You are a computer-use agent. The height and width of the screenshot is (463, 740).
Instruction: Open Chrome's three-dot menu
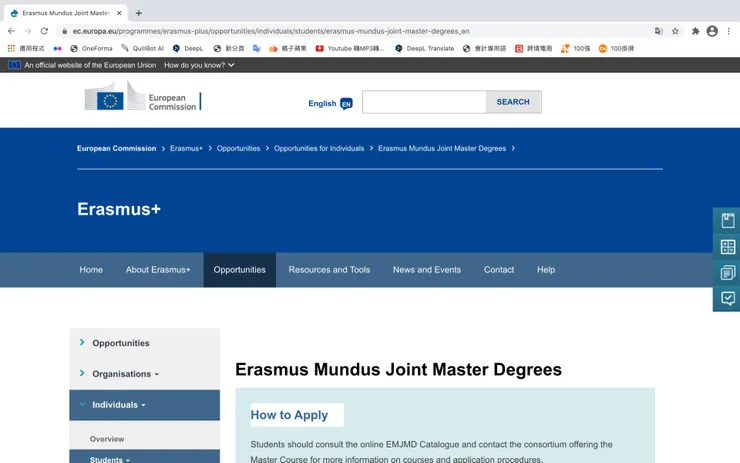[x=729, y=31]
